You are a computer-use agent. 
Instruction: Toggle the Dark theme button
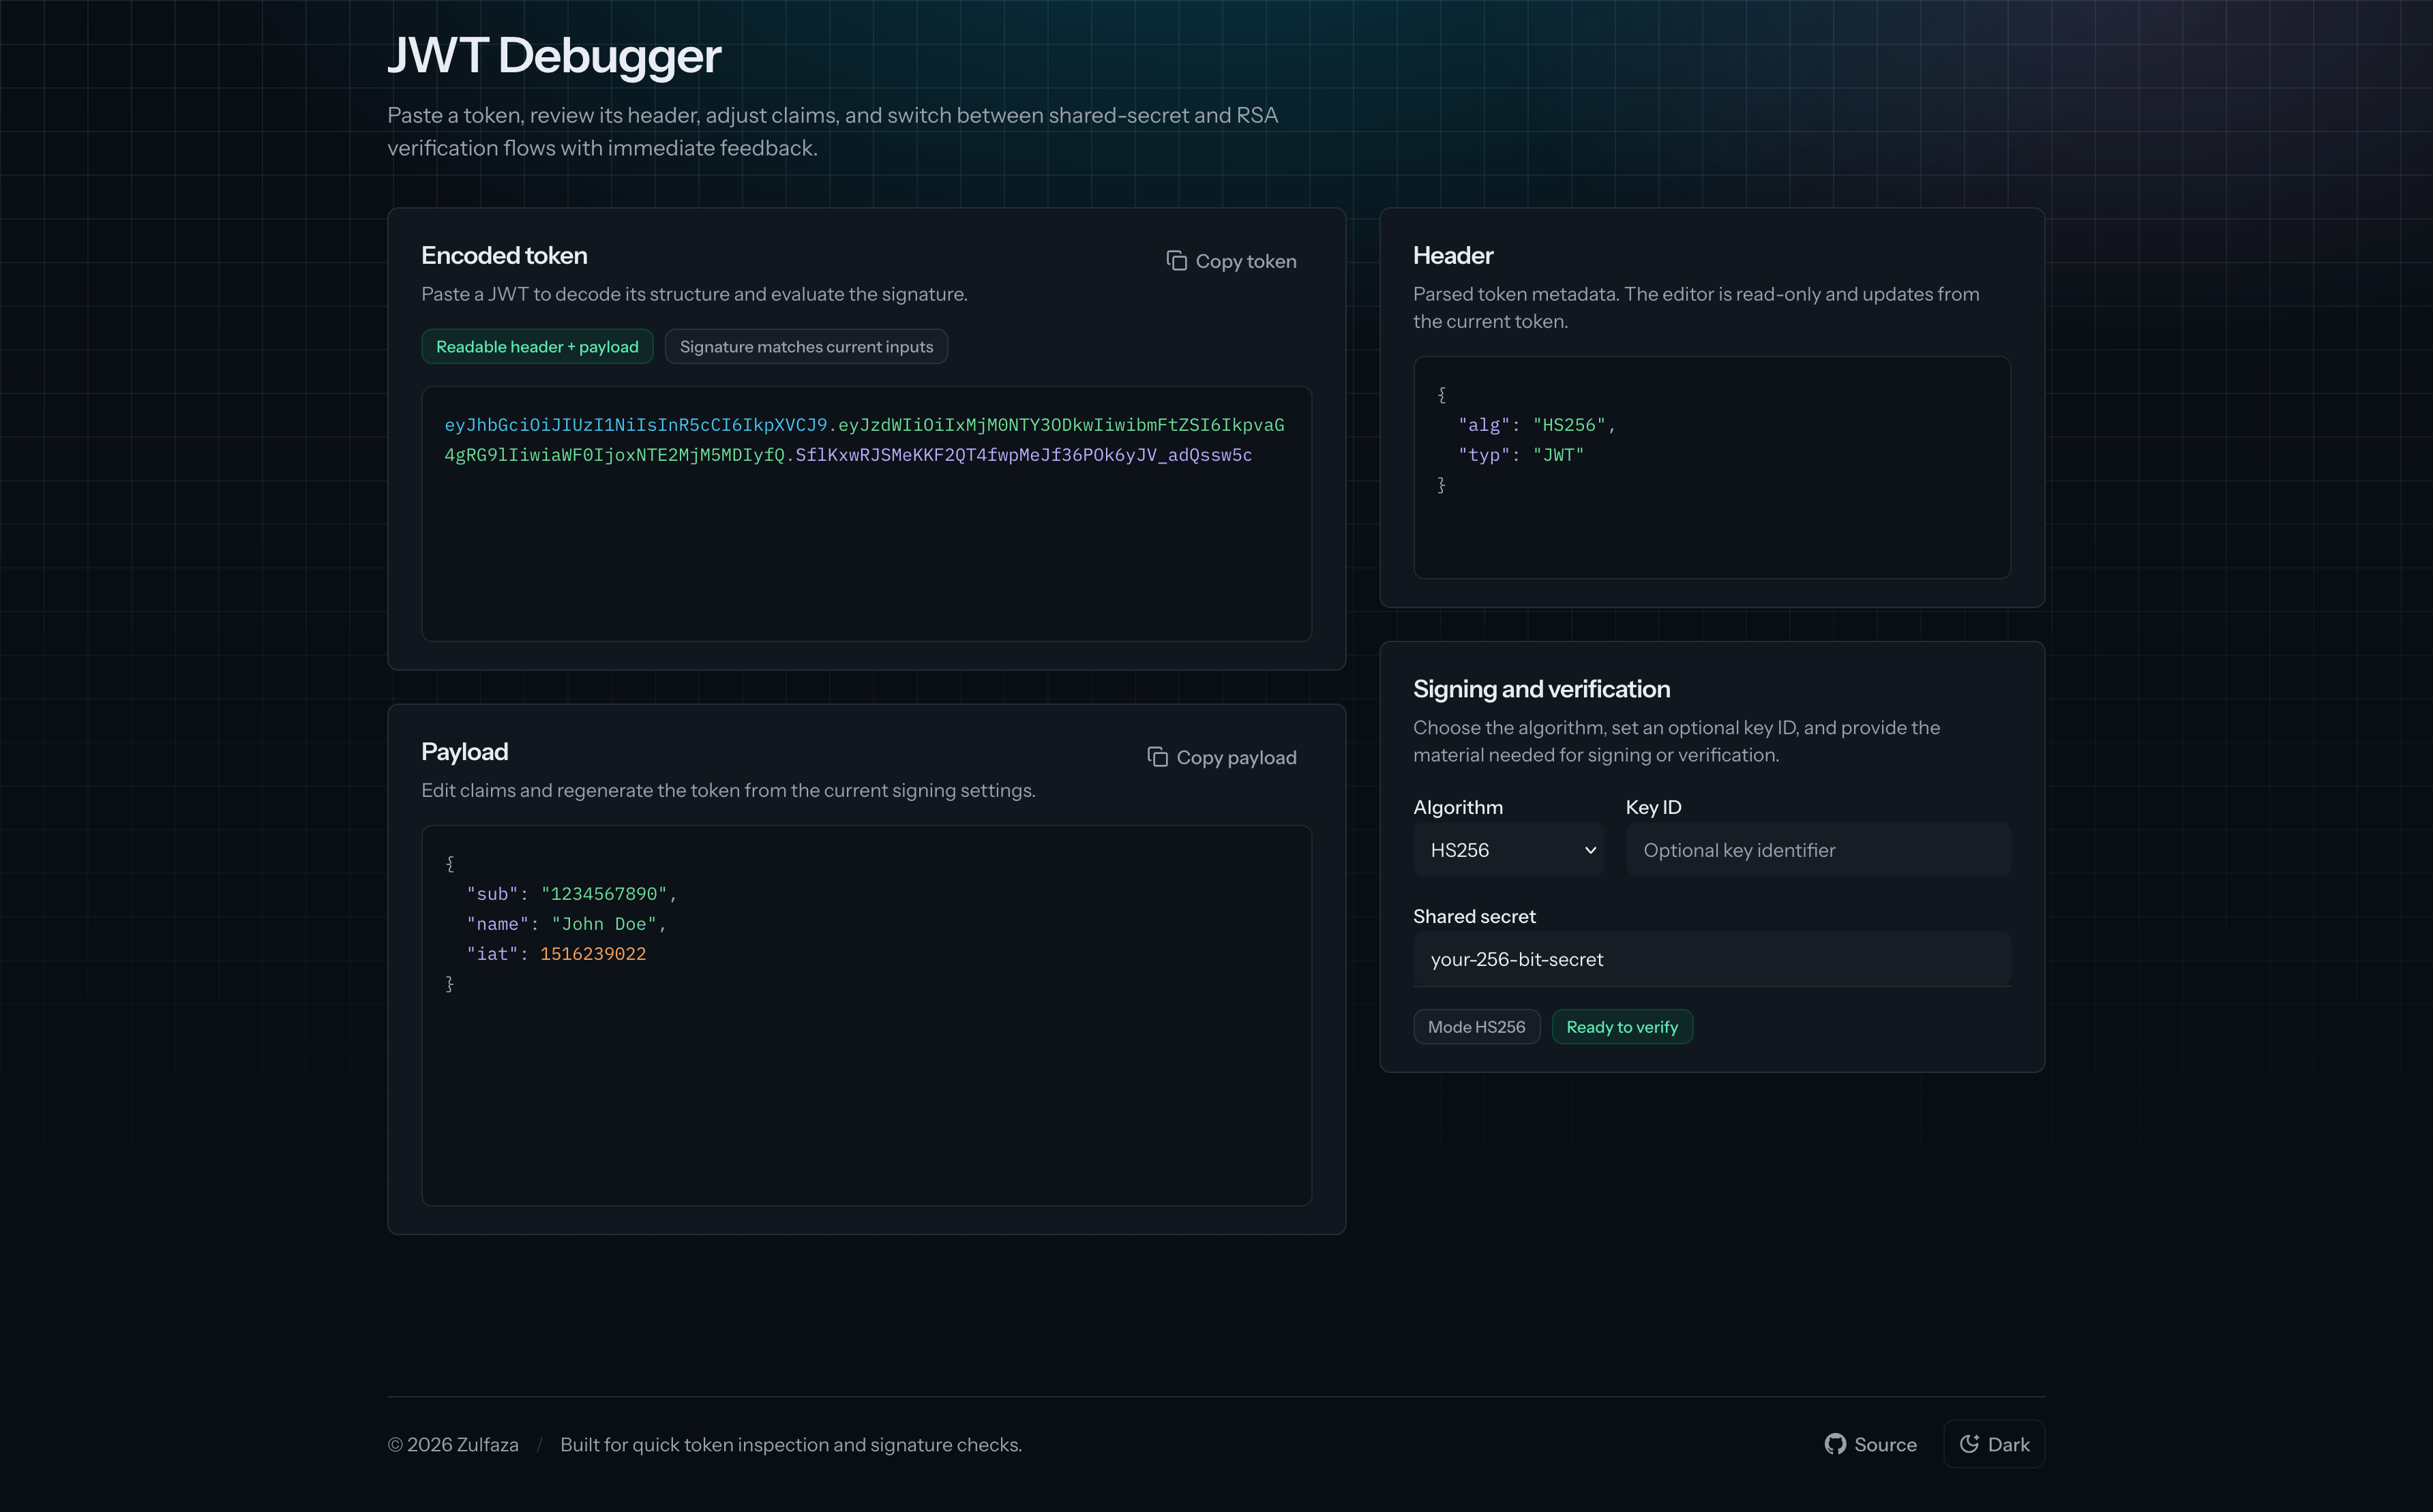[x=1994, y=1444]
